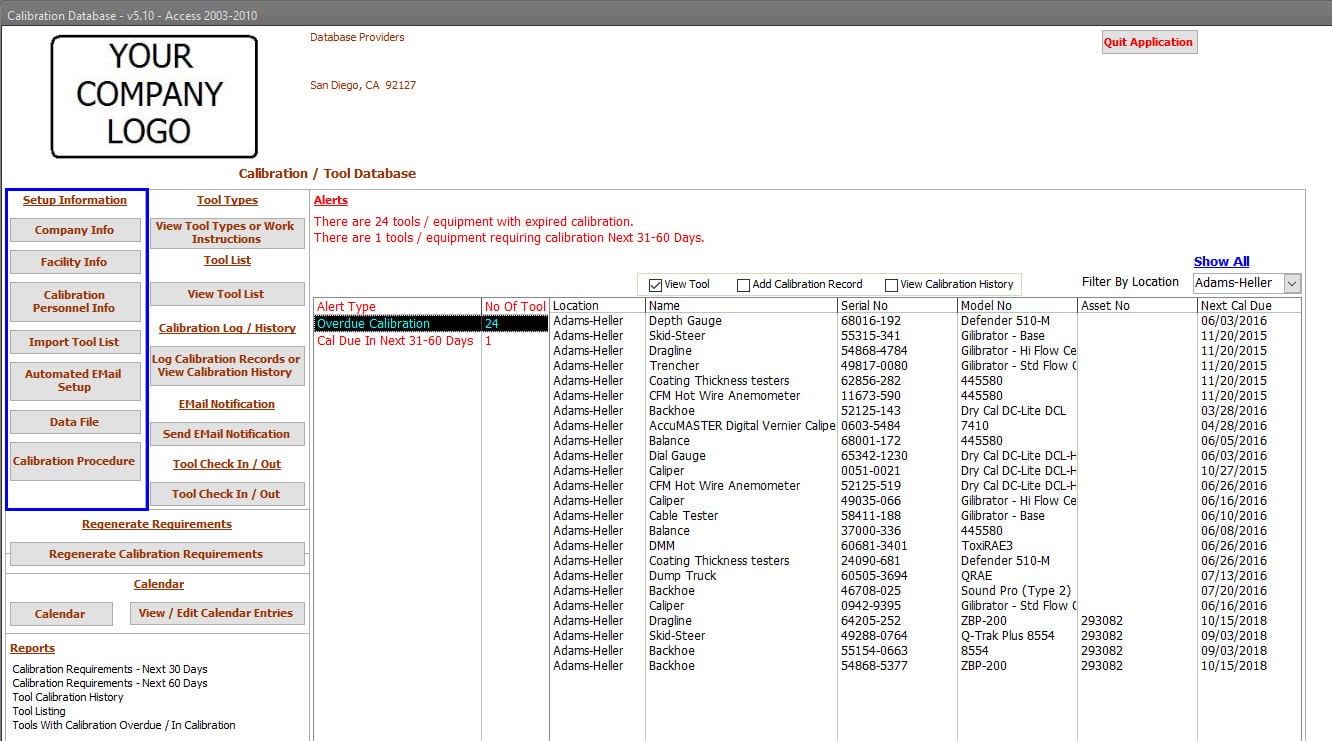Click the Model No column header
1332x741 pixels.
[1017, 306]
